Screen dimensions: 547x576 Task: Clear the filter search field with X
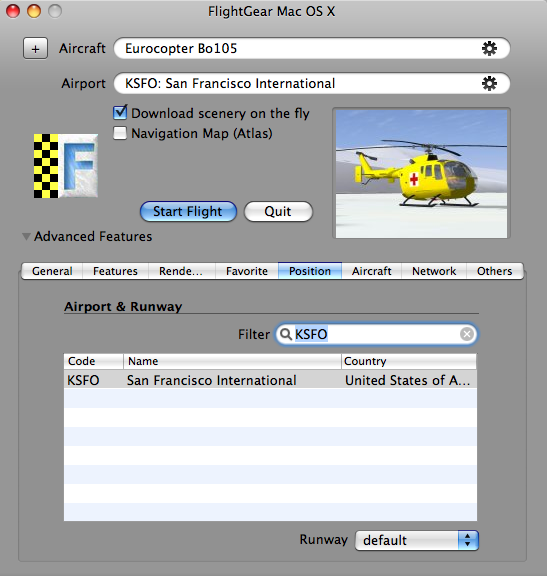tap(467, 334)
